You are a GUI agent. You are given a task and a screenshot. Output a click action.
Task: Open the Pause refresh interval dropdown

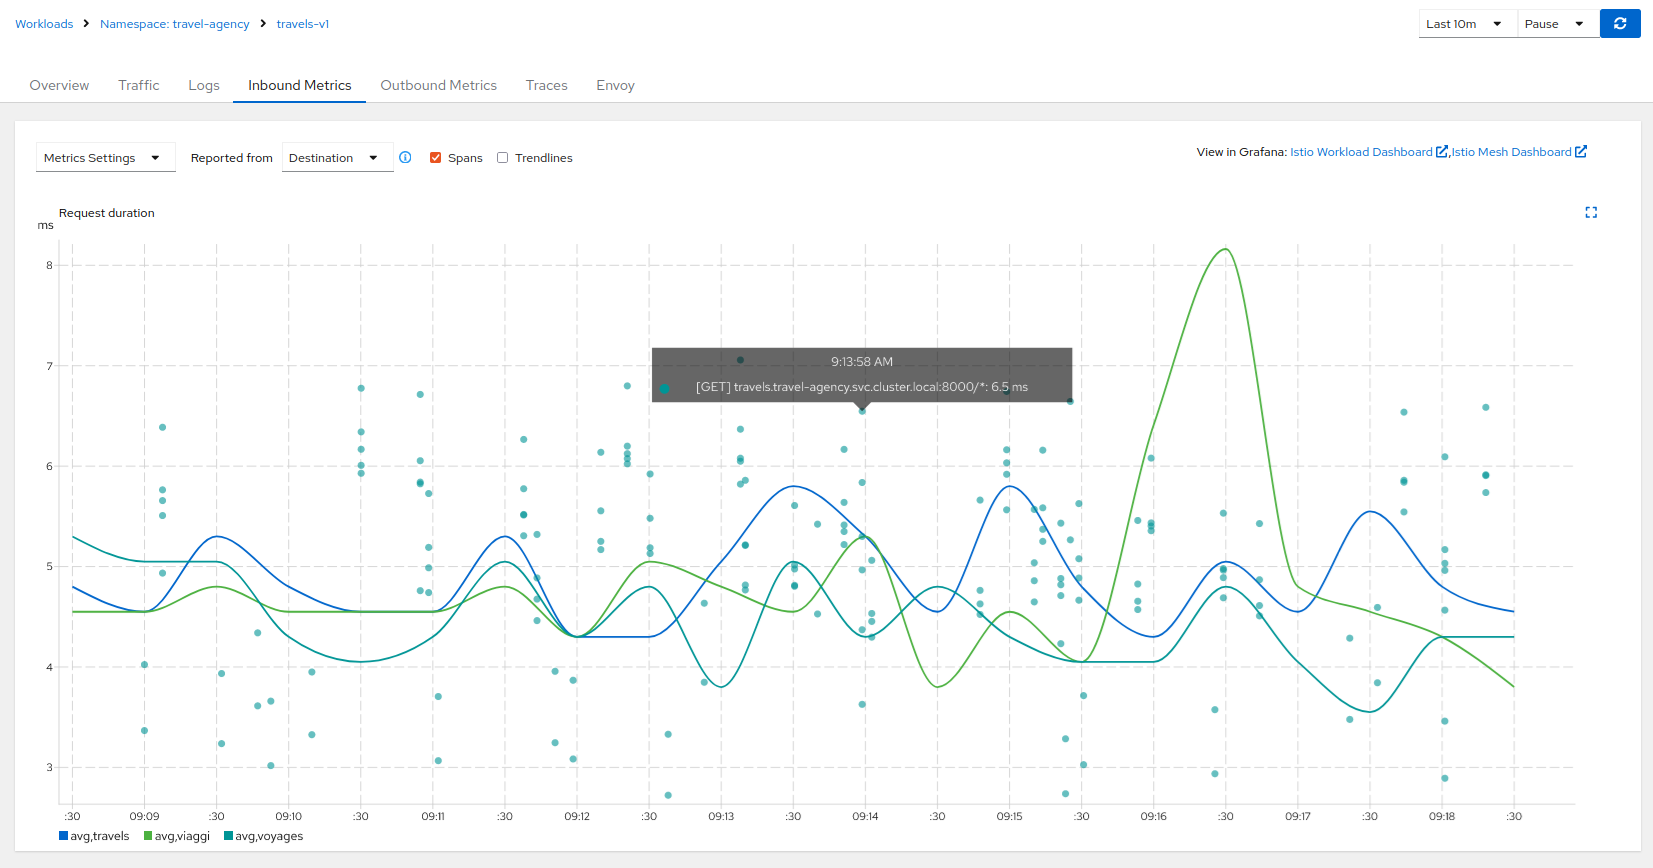click(1556, 24)
